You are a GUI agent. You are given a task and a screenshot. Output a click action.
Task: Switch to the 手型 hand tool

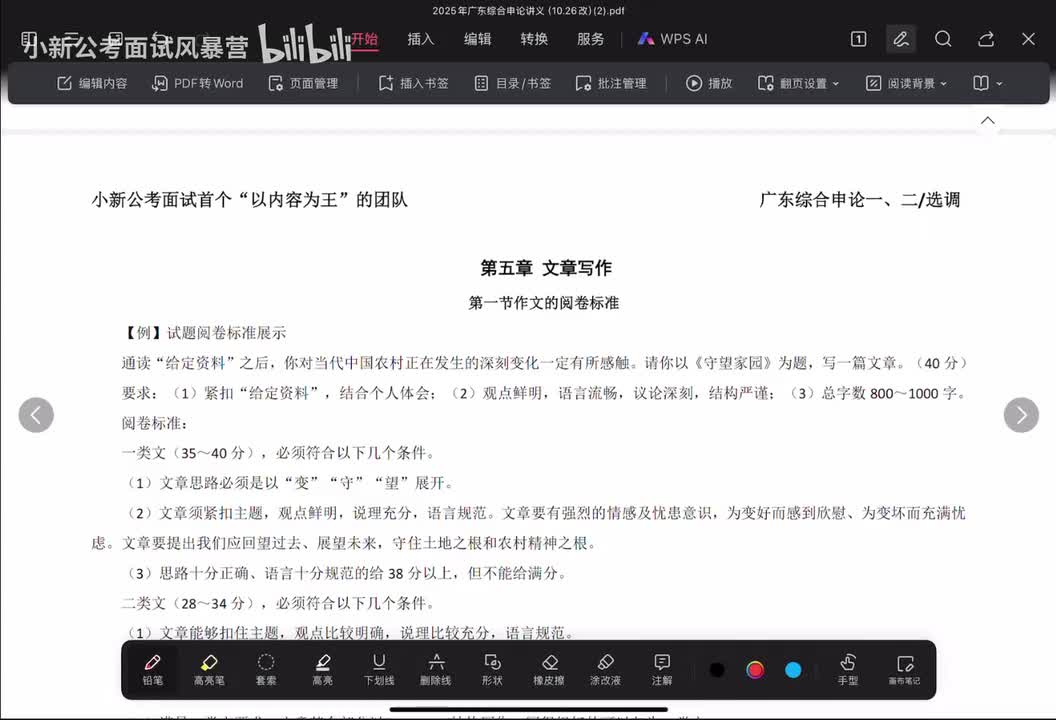click(848, 669)
